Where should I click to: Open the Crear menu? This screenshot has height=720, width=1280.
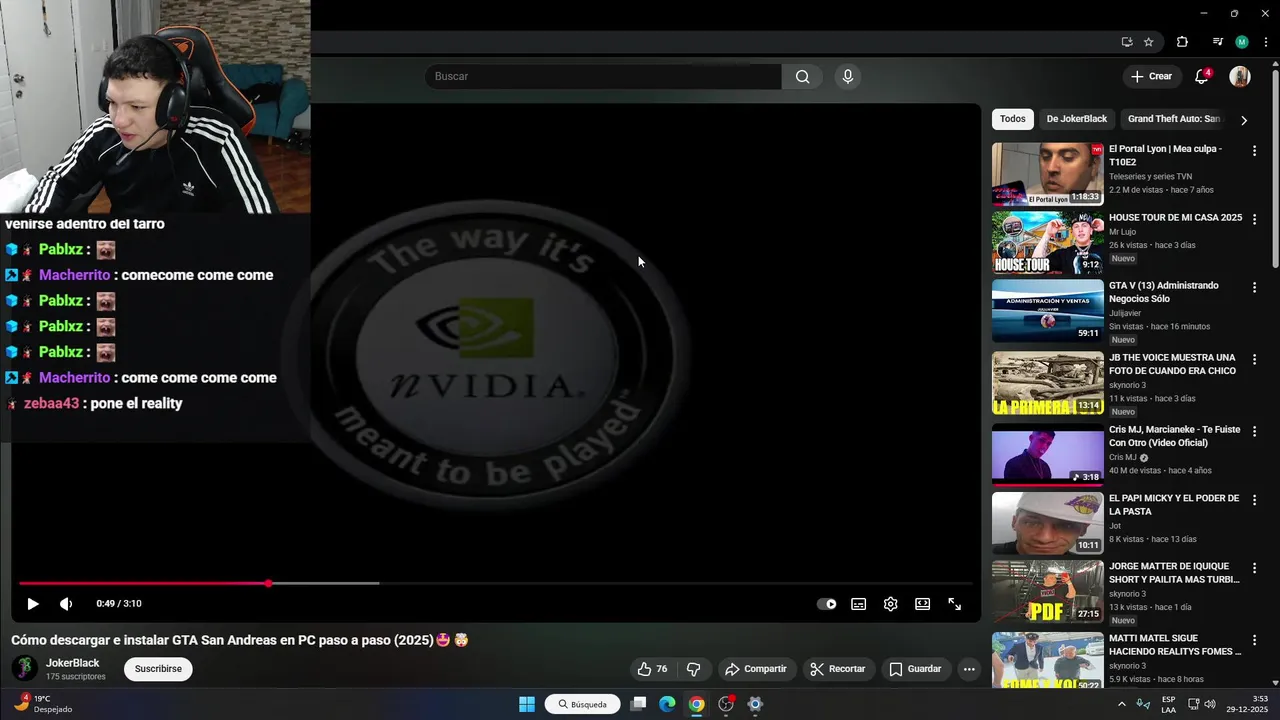1151,77
